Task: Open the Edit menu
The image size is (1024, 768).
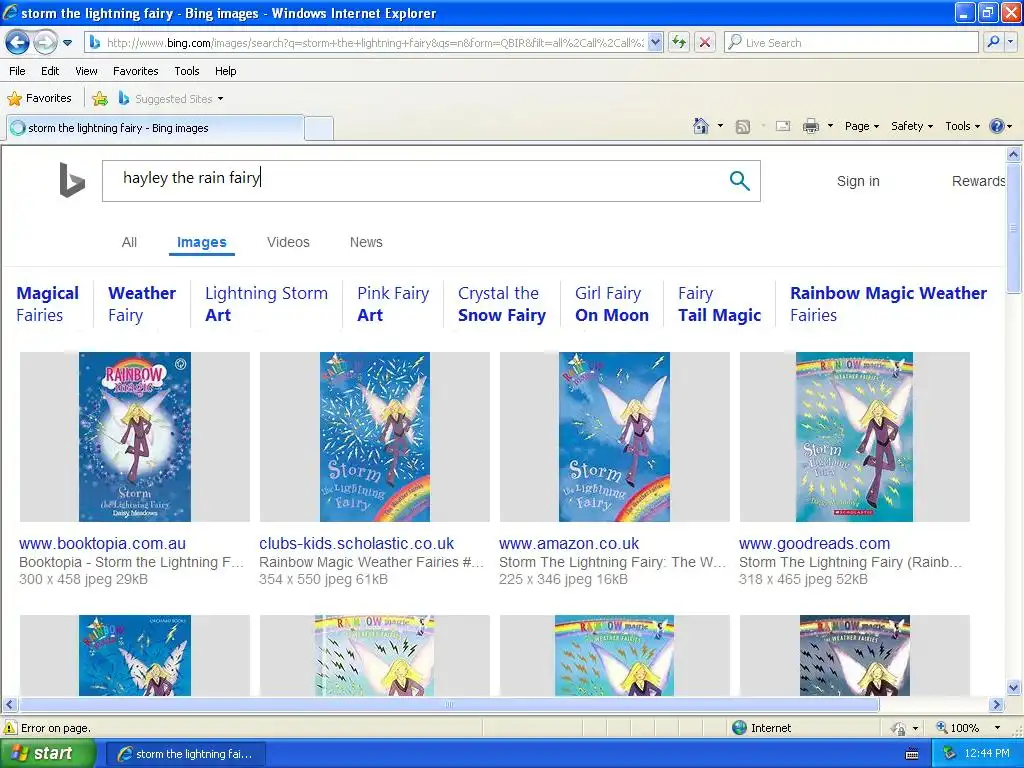Action: point(50,71)
